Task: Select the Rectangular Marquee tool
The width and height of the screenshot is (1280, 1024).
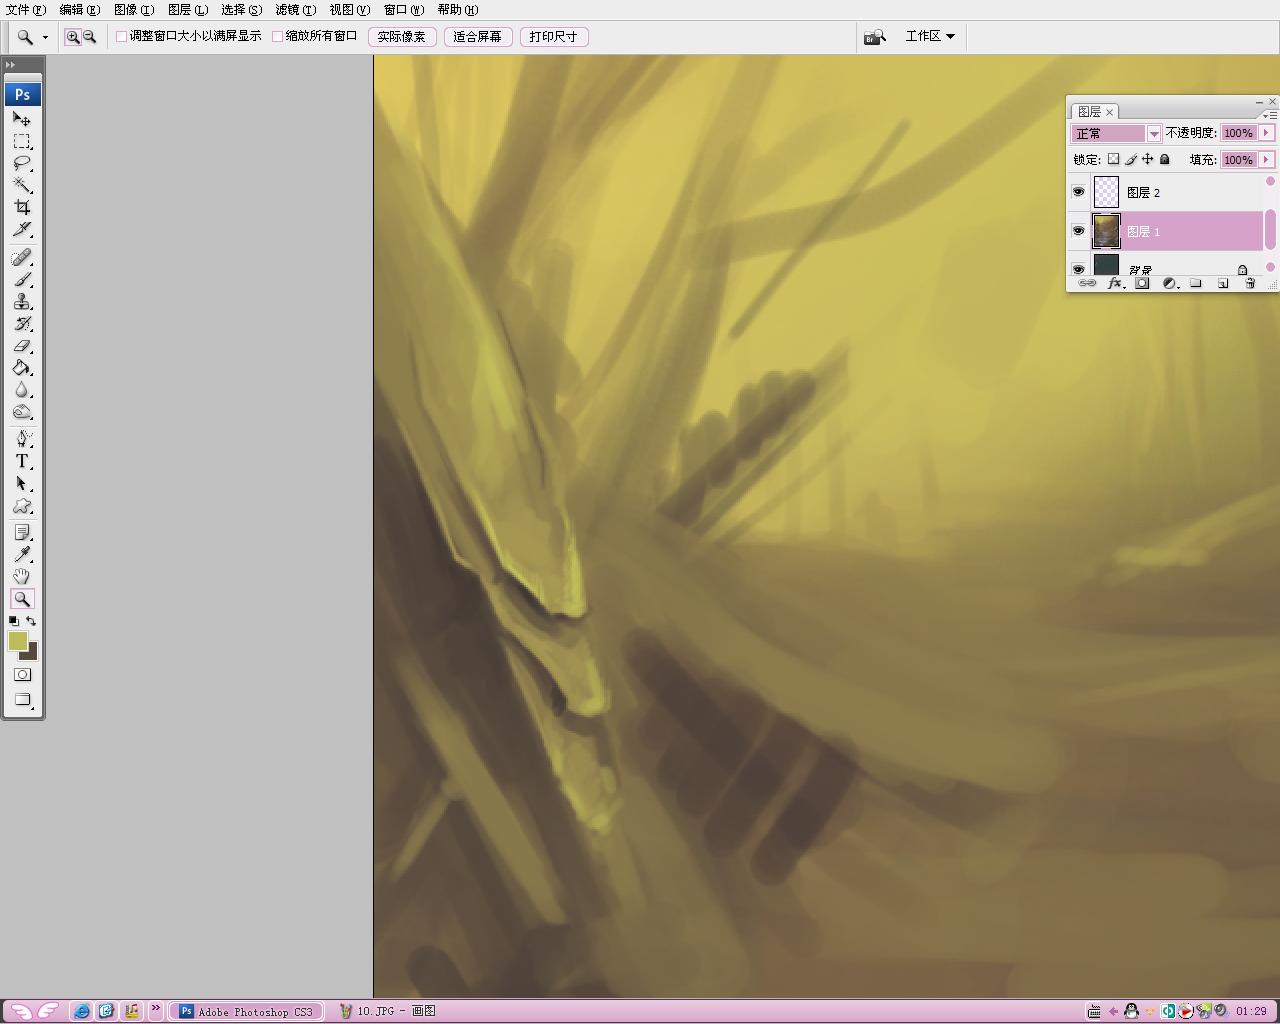Action: (22, 141)
